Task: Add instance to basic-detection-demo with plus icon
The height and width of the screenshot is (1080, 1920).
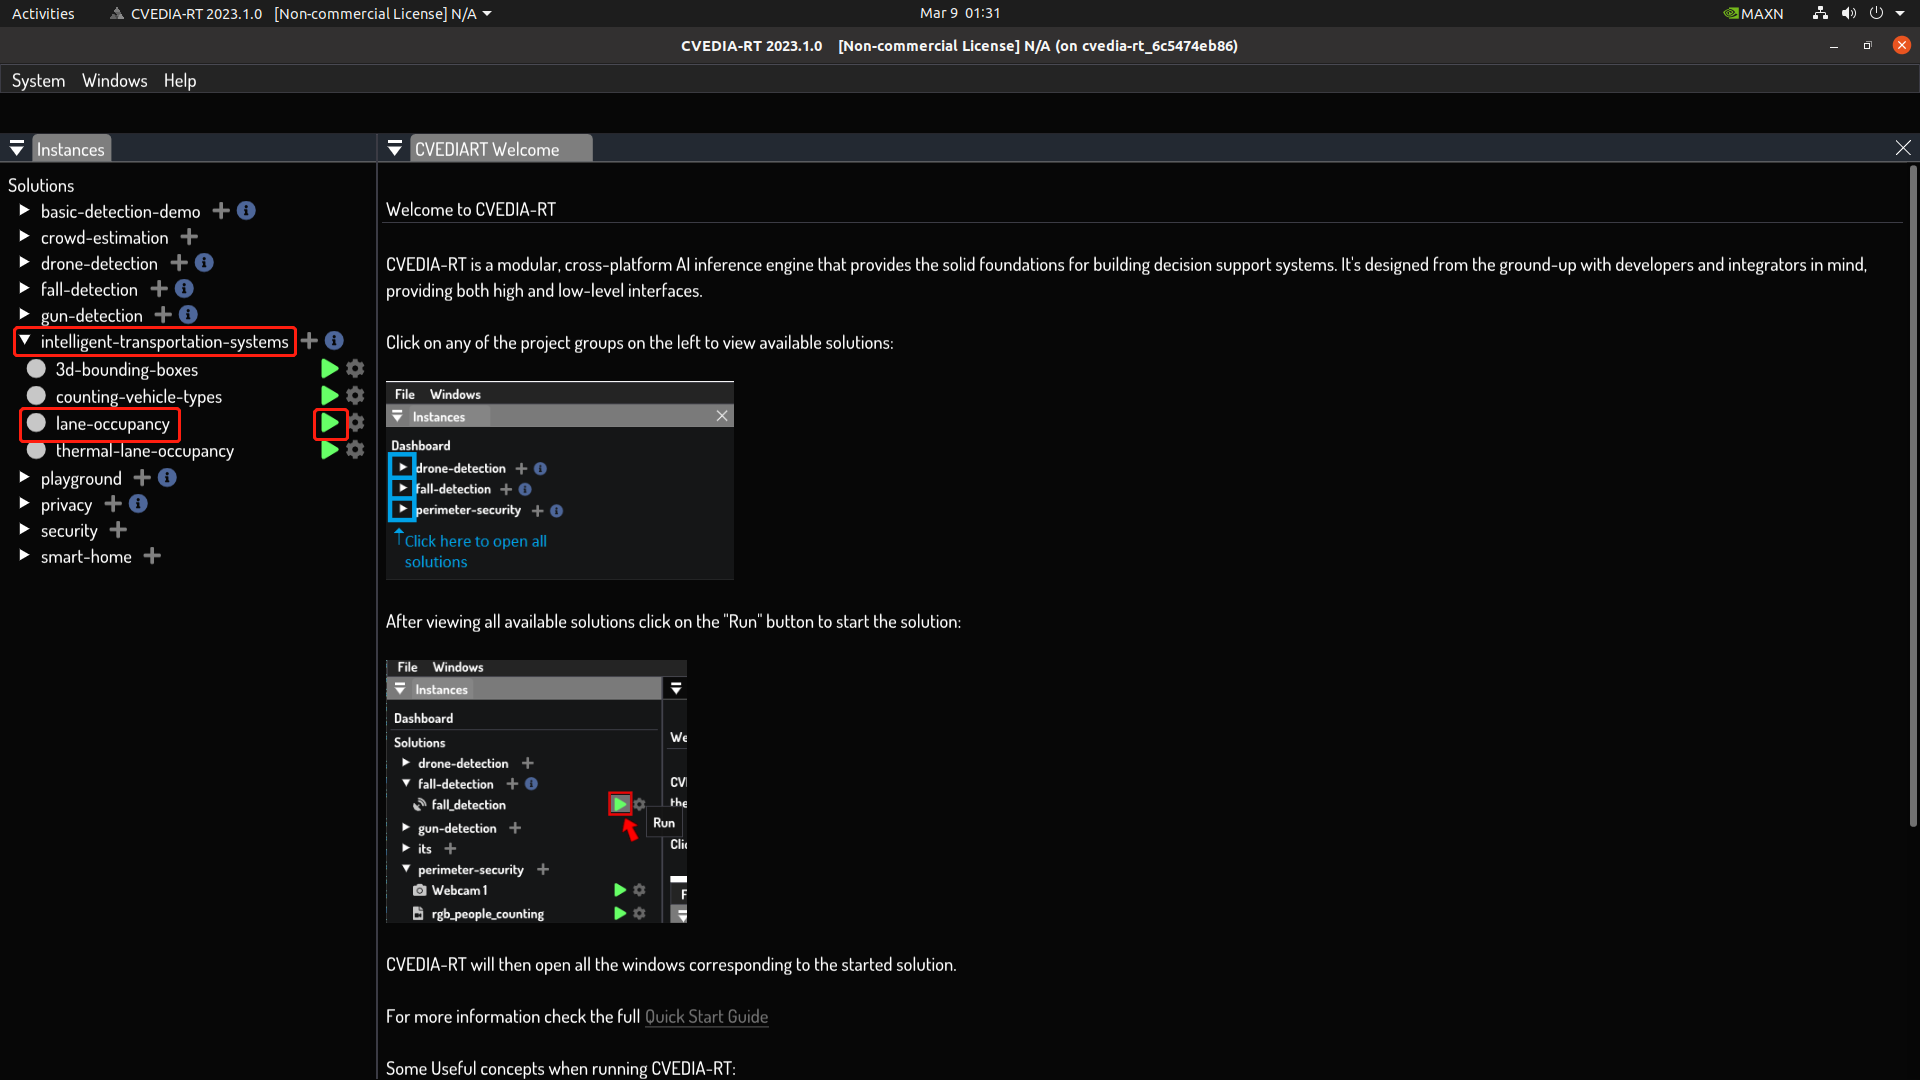Action: tap(221, 211)
